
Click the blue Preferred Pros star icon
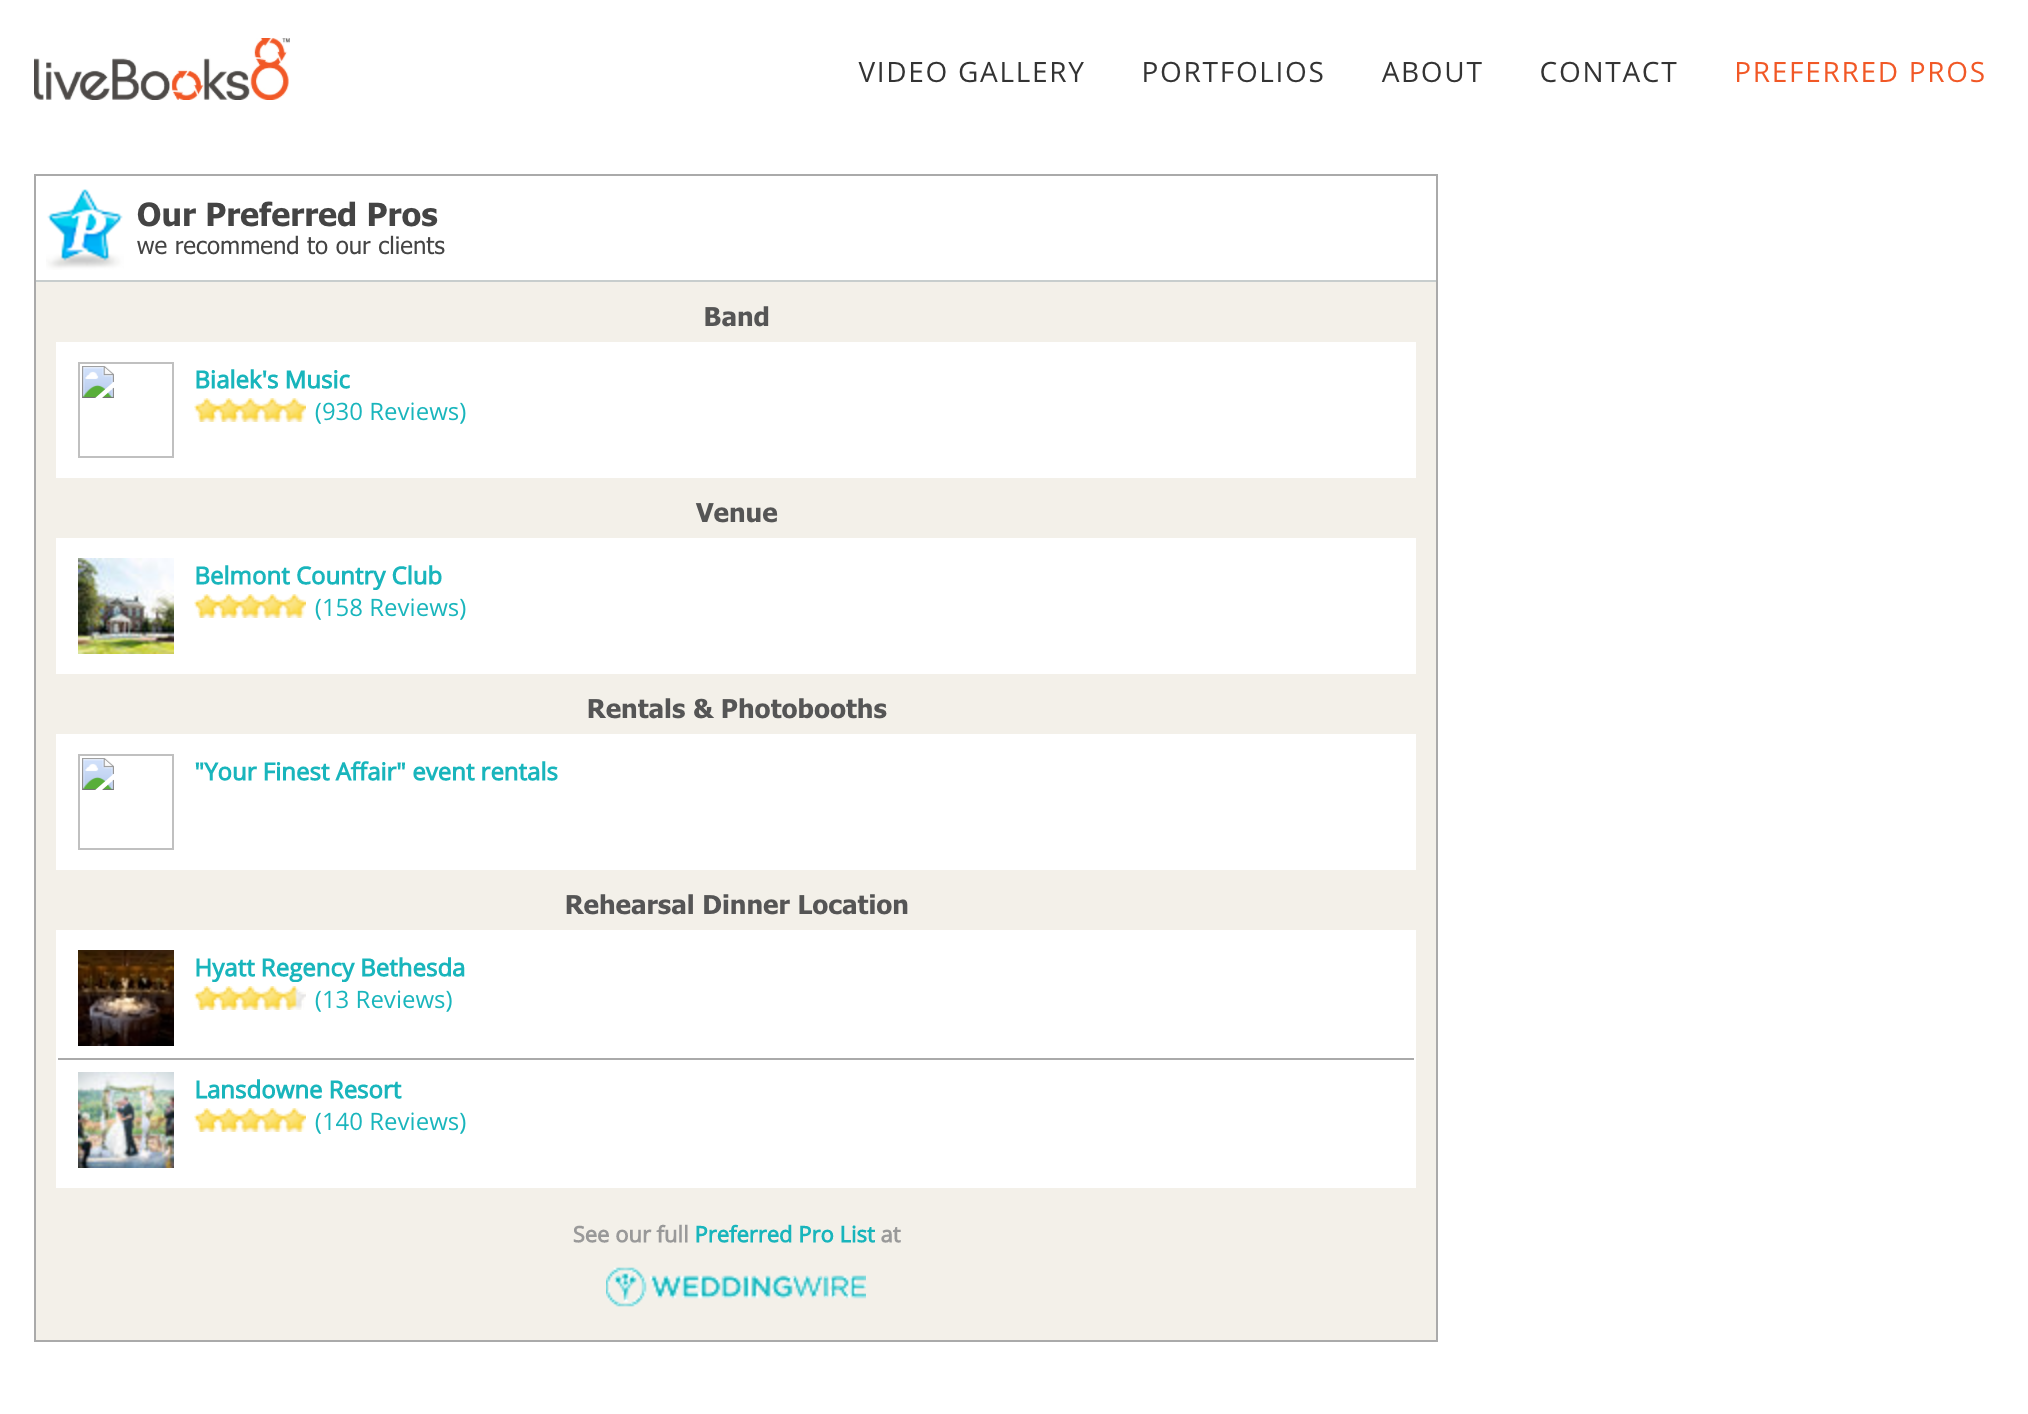(85, 228)
